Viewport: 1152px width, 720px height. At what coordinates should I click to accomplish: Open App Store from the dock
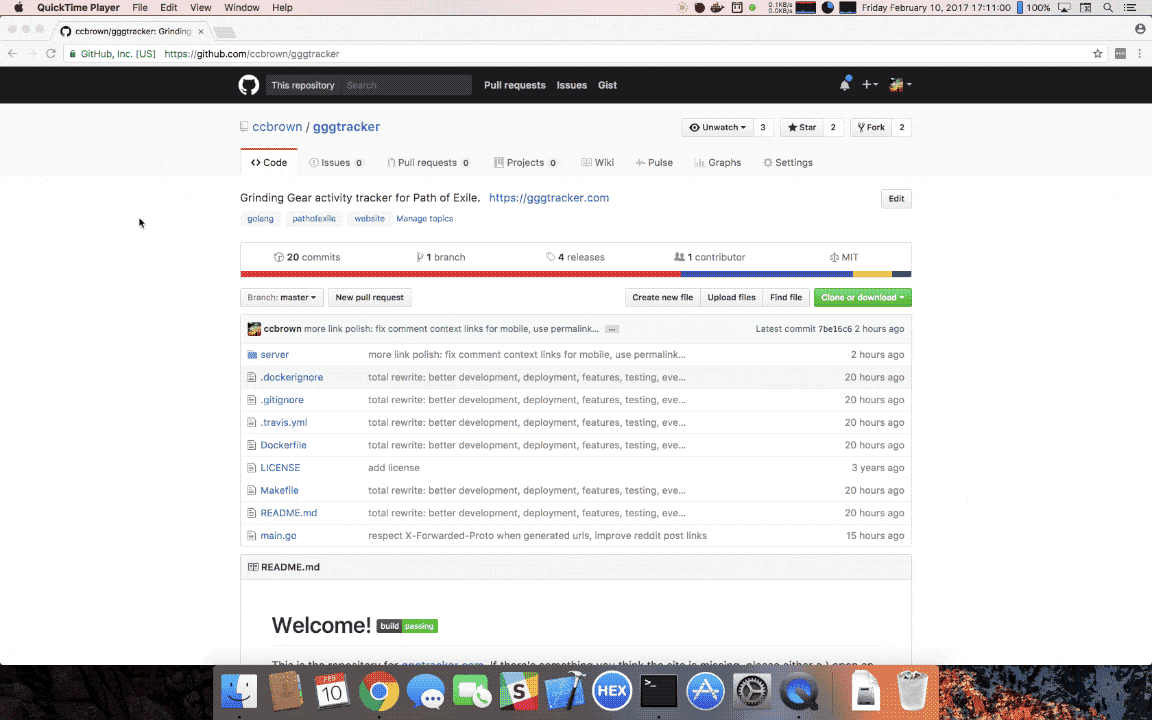pyautogui.click(x=705, y=691)
